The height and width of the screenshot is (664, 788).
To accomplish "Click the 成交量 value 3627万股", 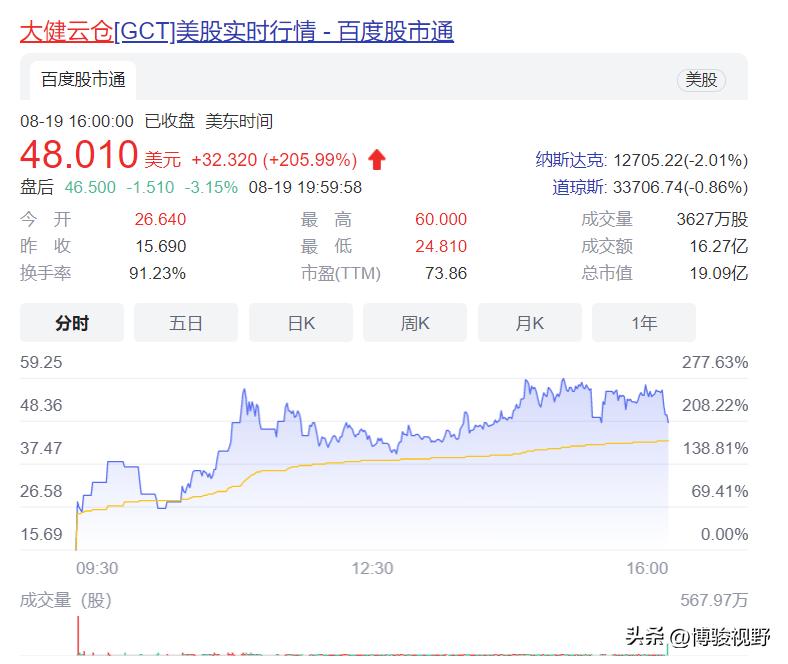I will (x=712, y=219).
